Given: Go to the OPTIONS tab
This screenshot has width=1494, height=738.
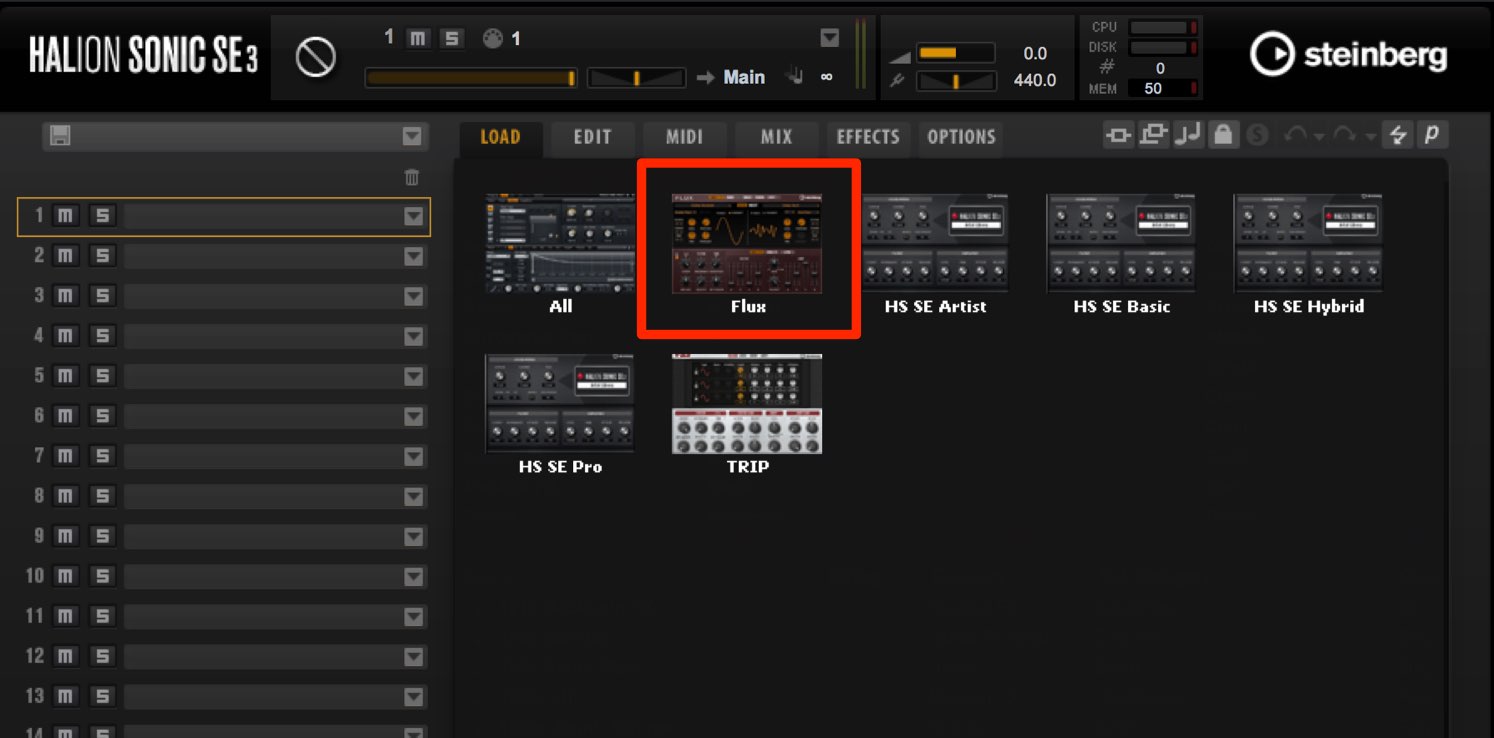Looking at the screenshot, I should [961, 137].
